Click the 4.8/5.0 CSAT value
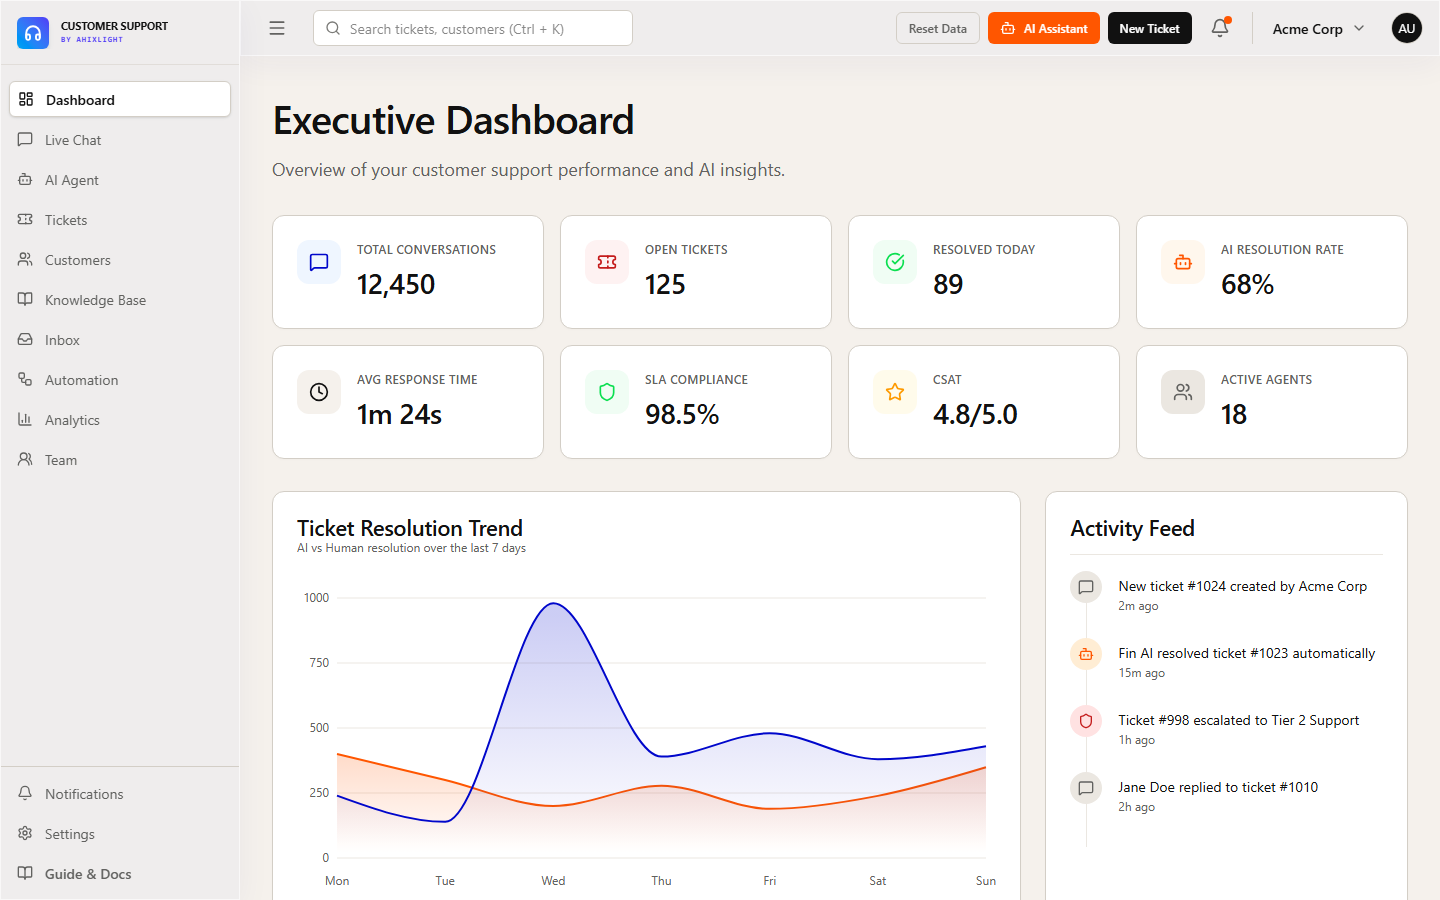This screenshot has width=1440, height=900. pyautogui.click(x=975, y=415)
